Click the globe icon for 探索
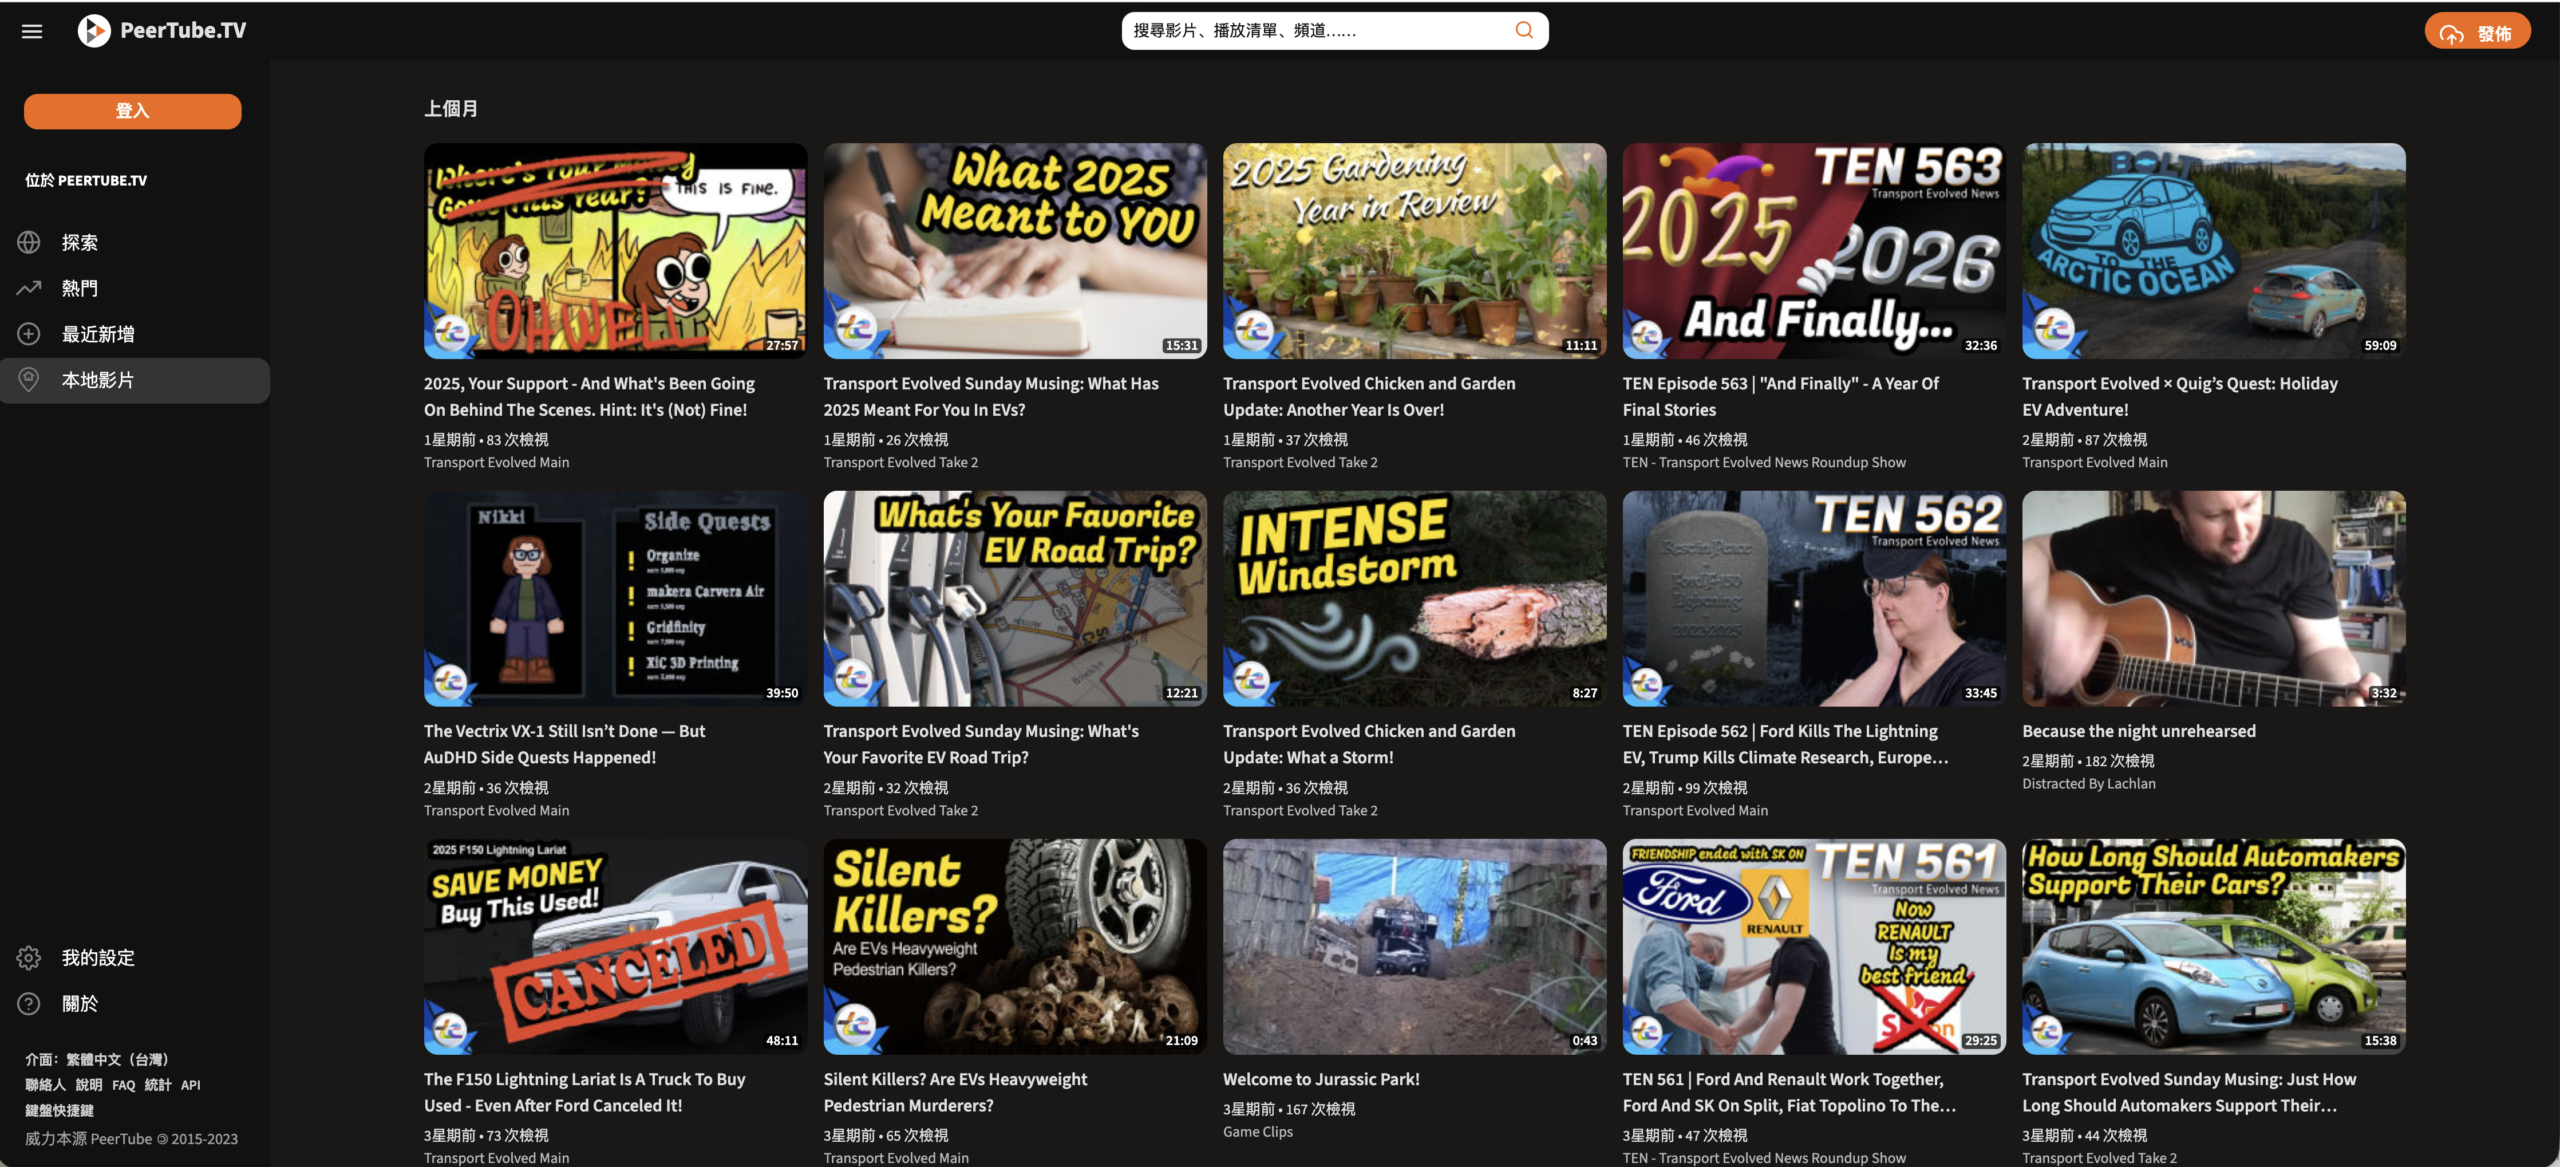Viewport: 2560px width, 1167px height. tap(29, 242)
